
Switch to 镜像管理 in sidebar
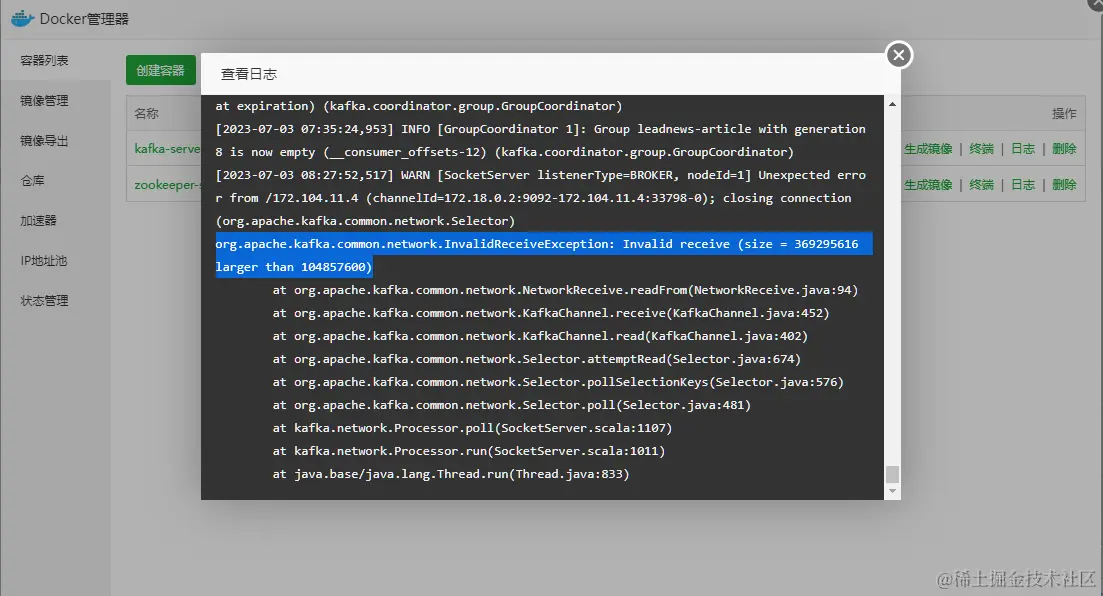[x=45, y=101]
